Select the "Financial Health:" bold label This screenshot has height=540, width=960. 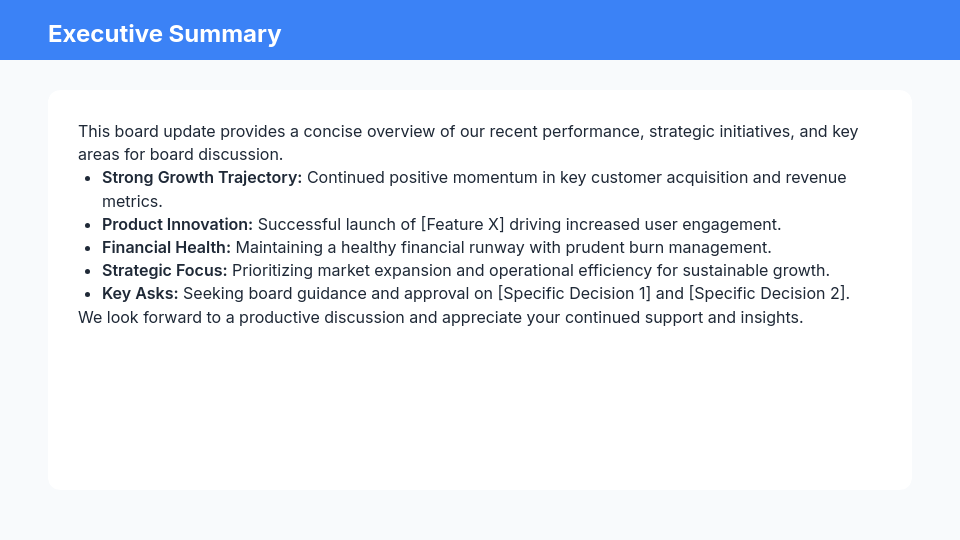point(166,247)
